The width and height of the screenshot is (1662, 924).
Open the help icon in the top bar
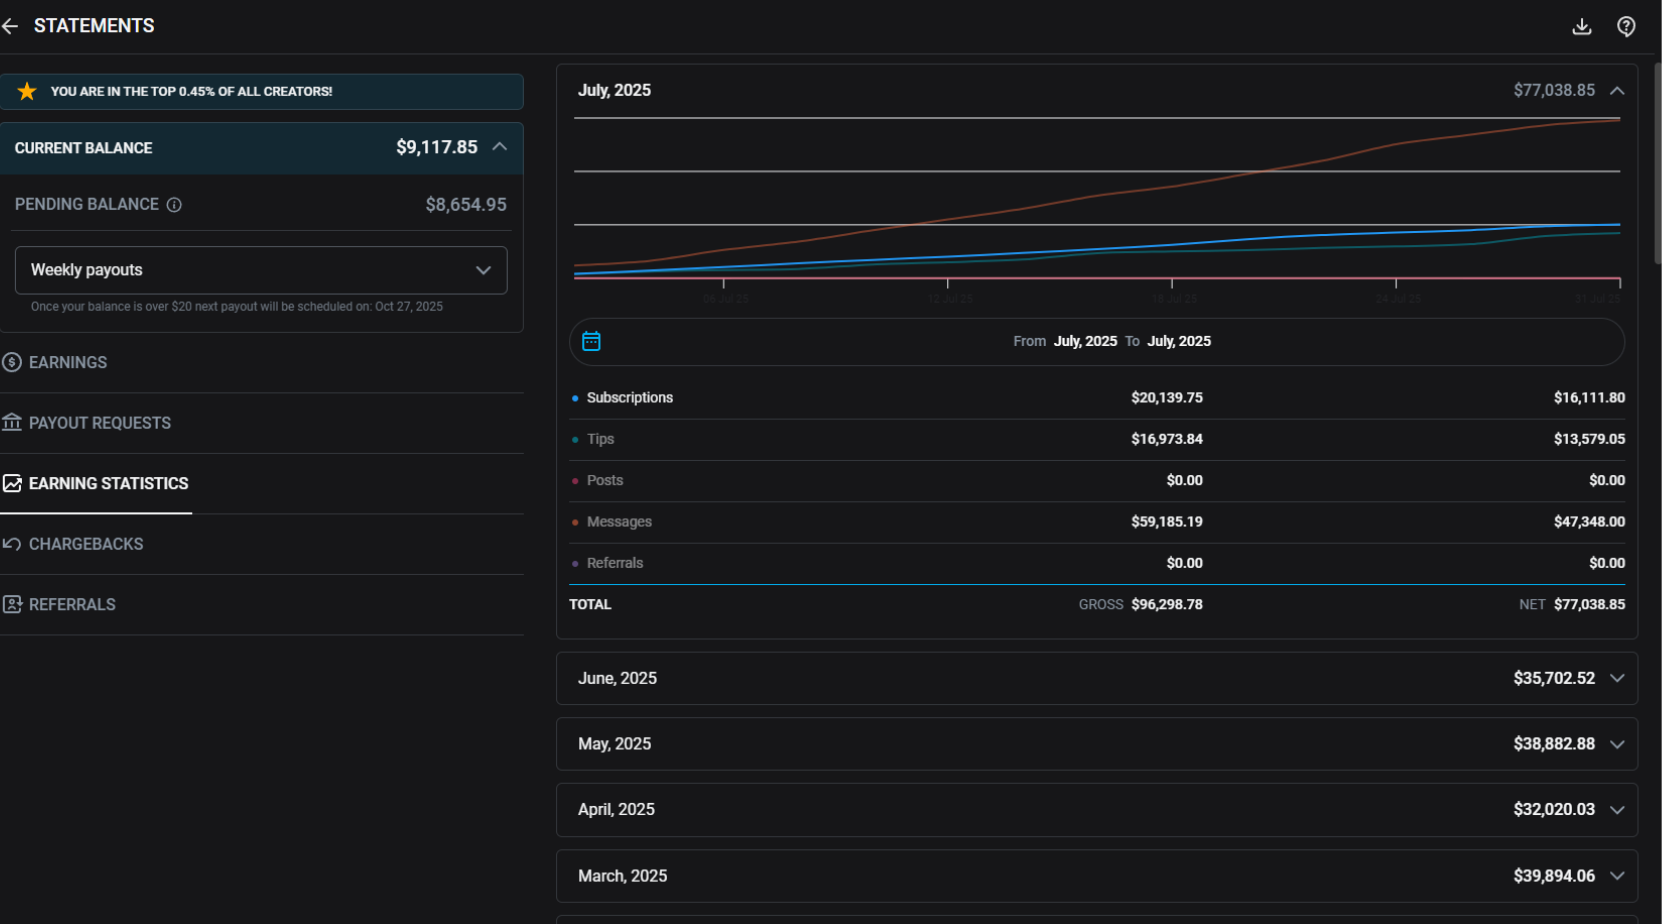point(1626,26)
